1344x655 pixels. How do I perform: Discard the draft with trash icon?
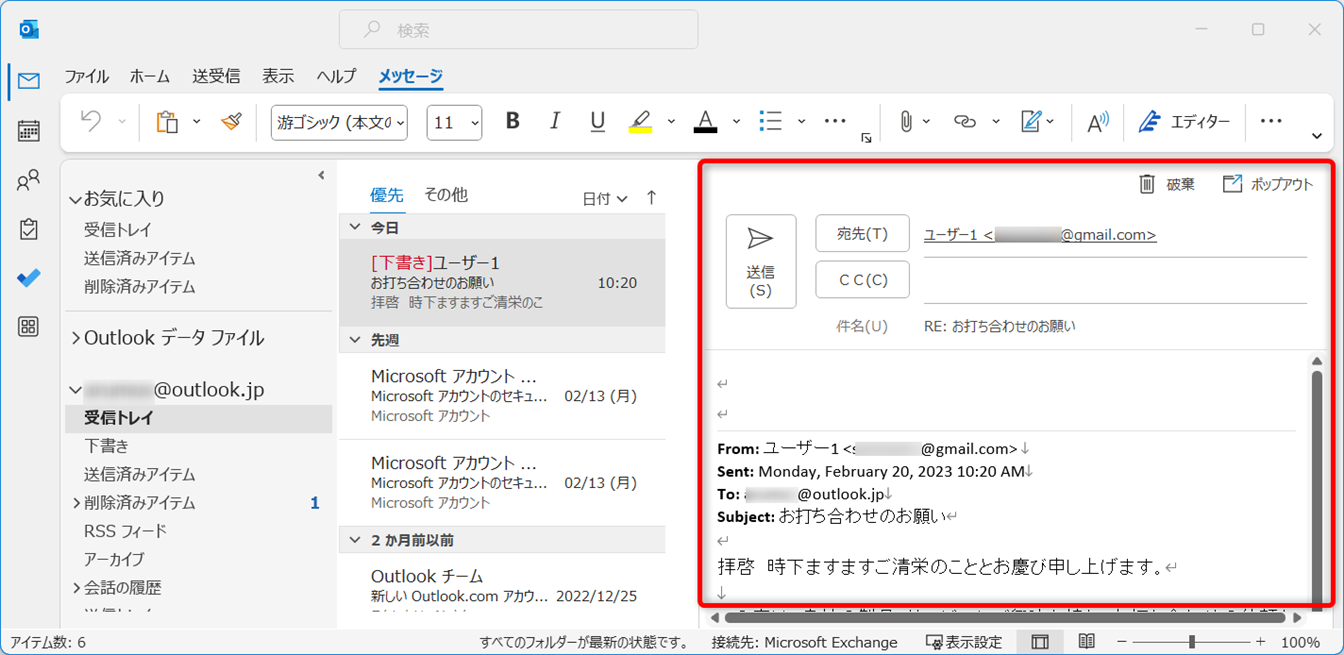(1167, 184)
